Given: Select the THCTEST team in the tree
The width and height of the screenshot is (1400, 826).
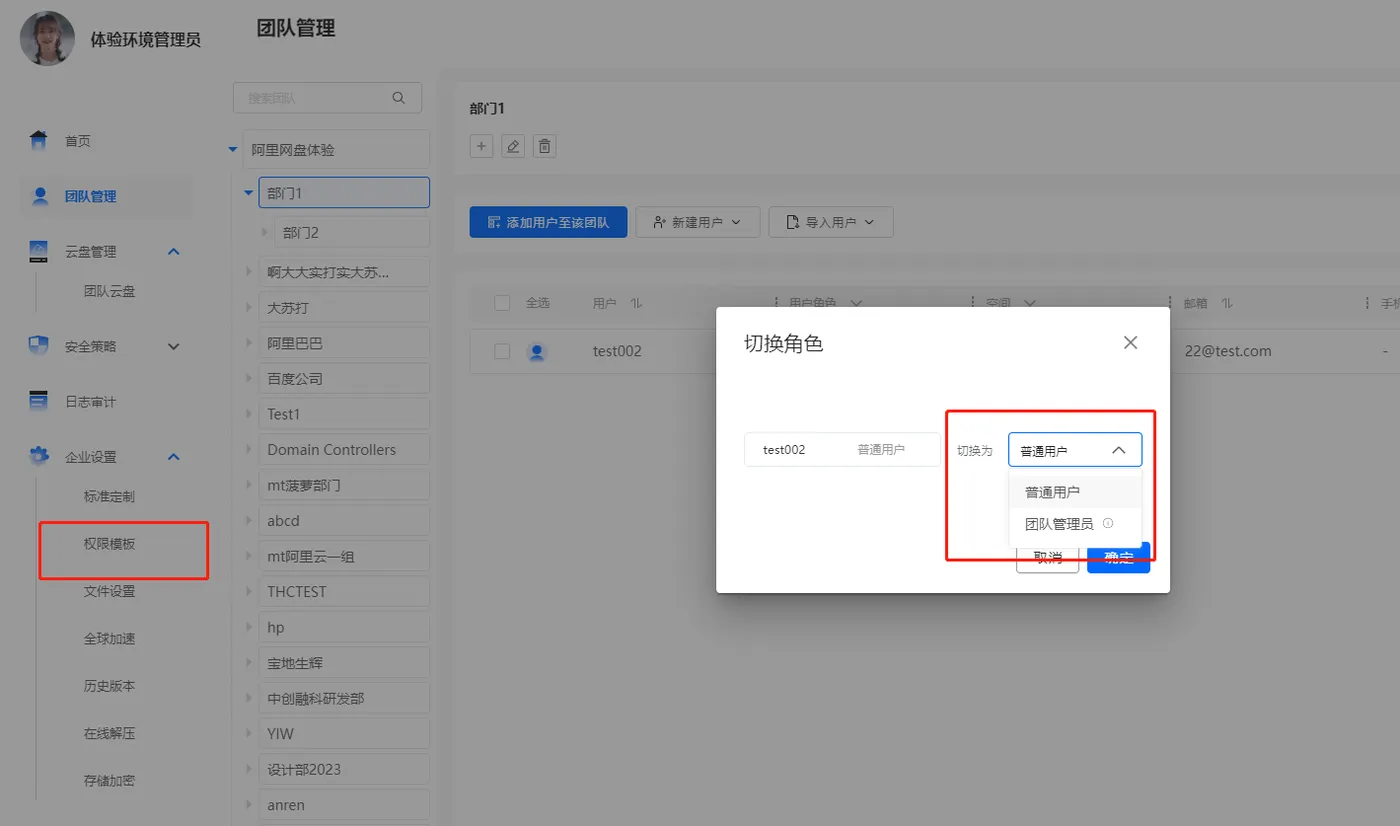Looking at the screenshot, I should [343, 591].
